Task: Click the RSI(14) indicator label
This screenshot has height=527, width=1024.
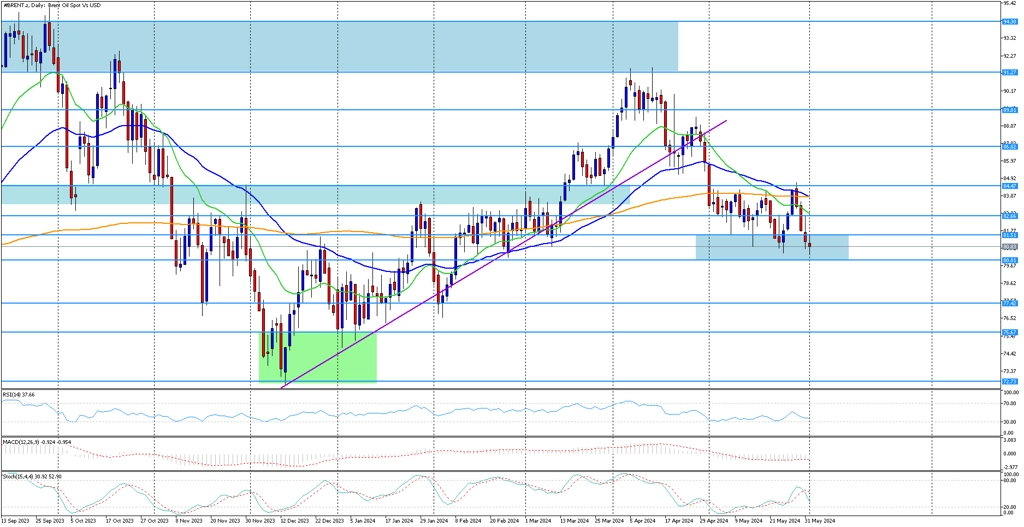Action: [x=19, y=395]
